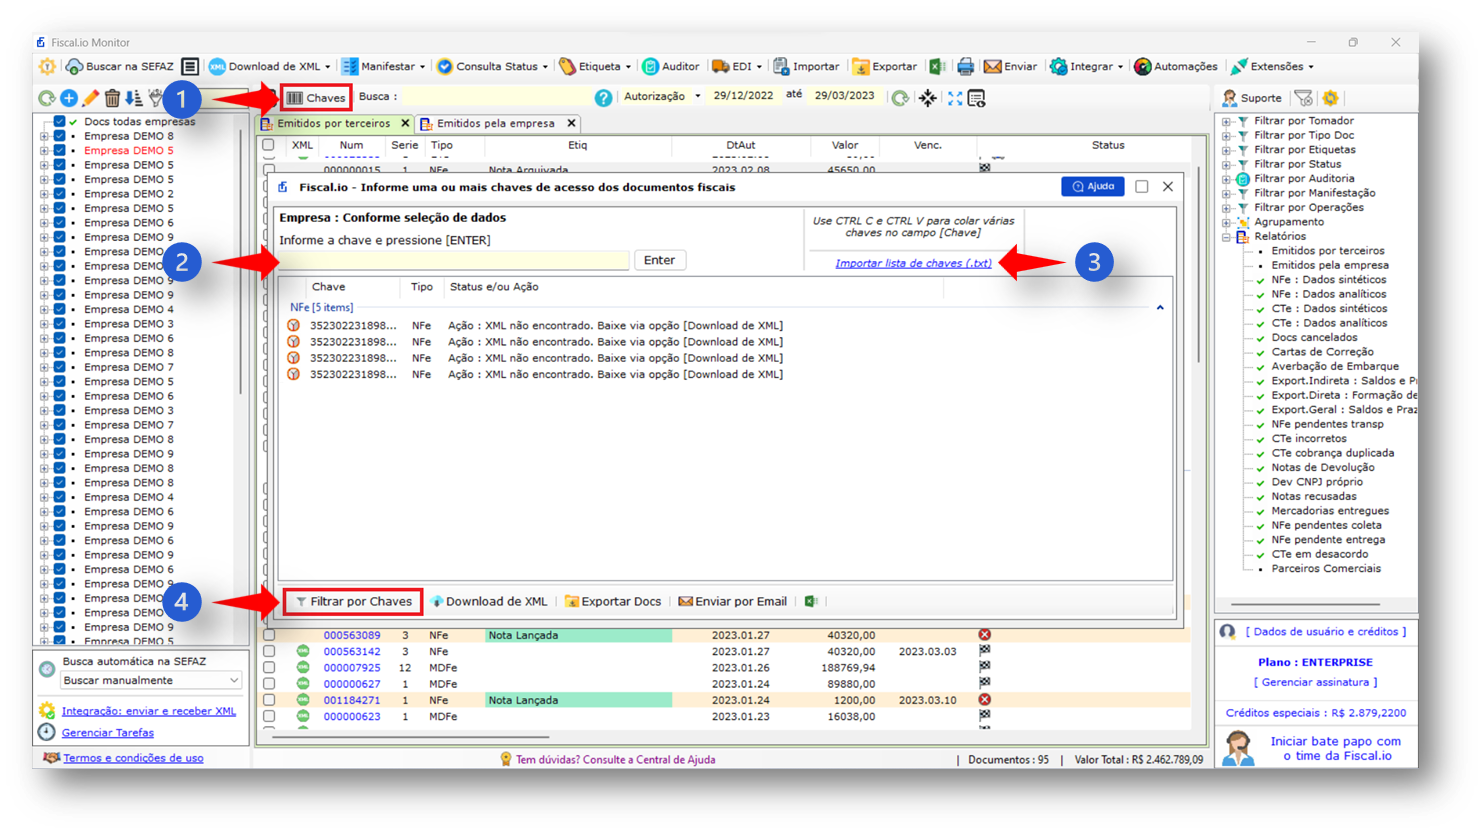Image resolution: width=1484 pixels, height=834 pixels.
Task: Switch to Emitidos por terceiros tab
Action: [x=333, y=124]
